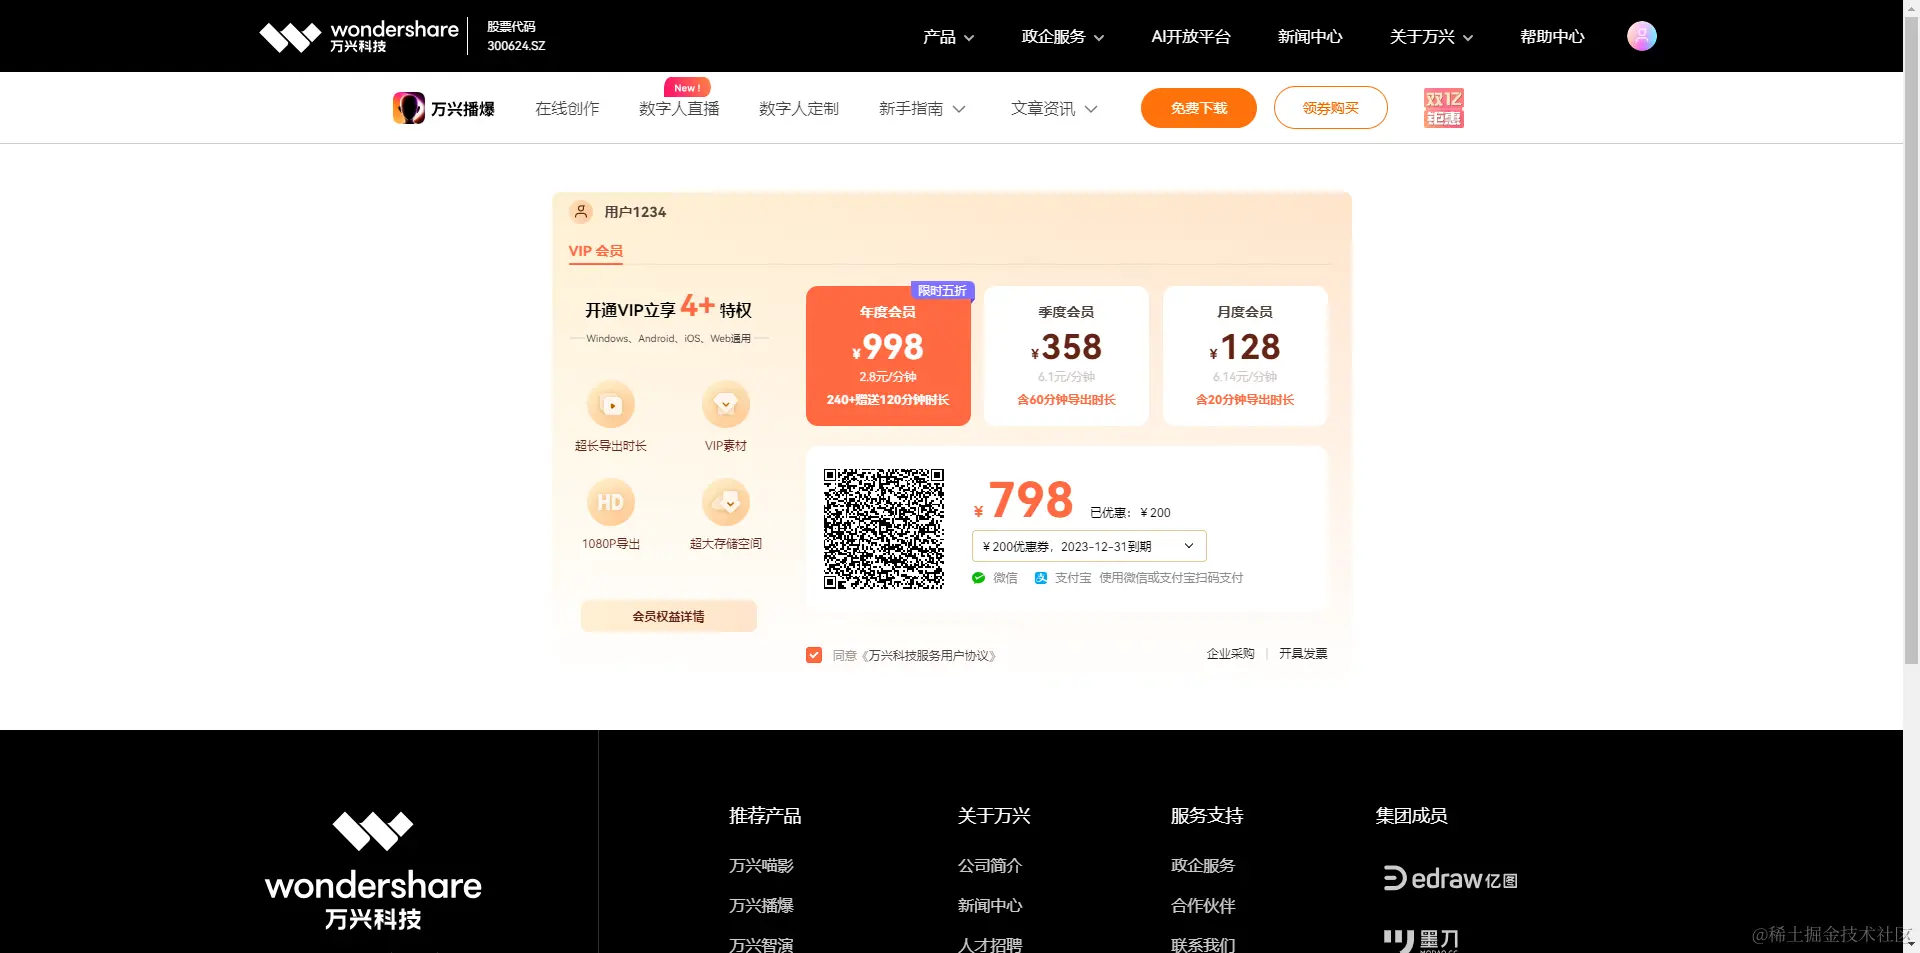Select the 季度会员 ¥358 plan card
Image resolution: width=1920 pixels, height=953 pixels.
(1066, 356)
